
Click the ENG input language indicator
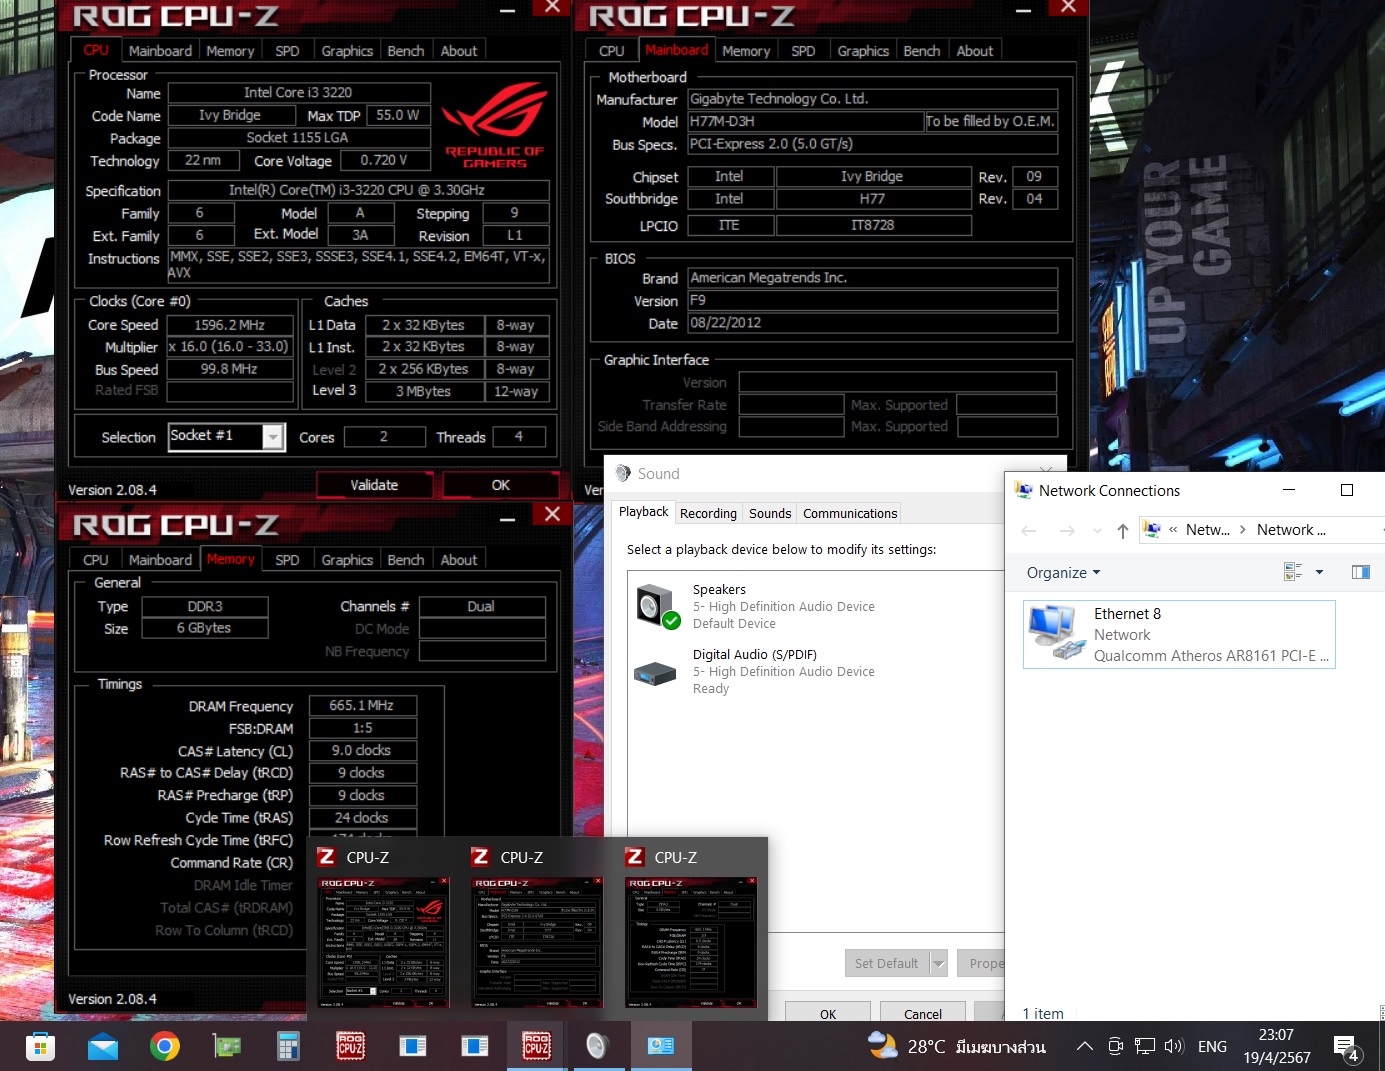point(1212,1046)
